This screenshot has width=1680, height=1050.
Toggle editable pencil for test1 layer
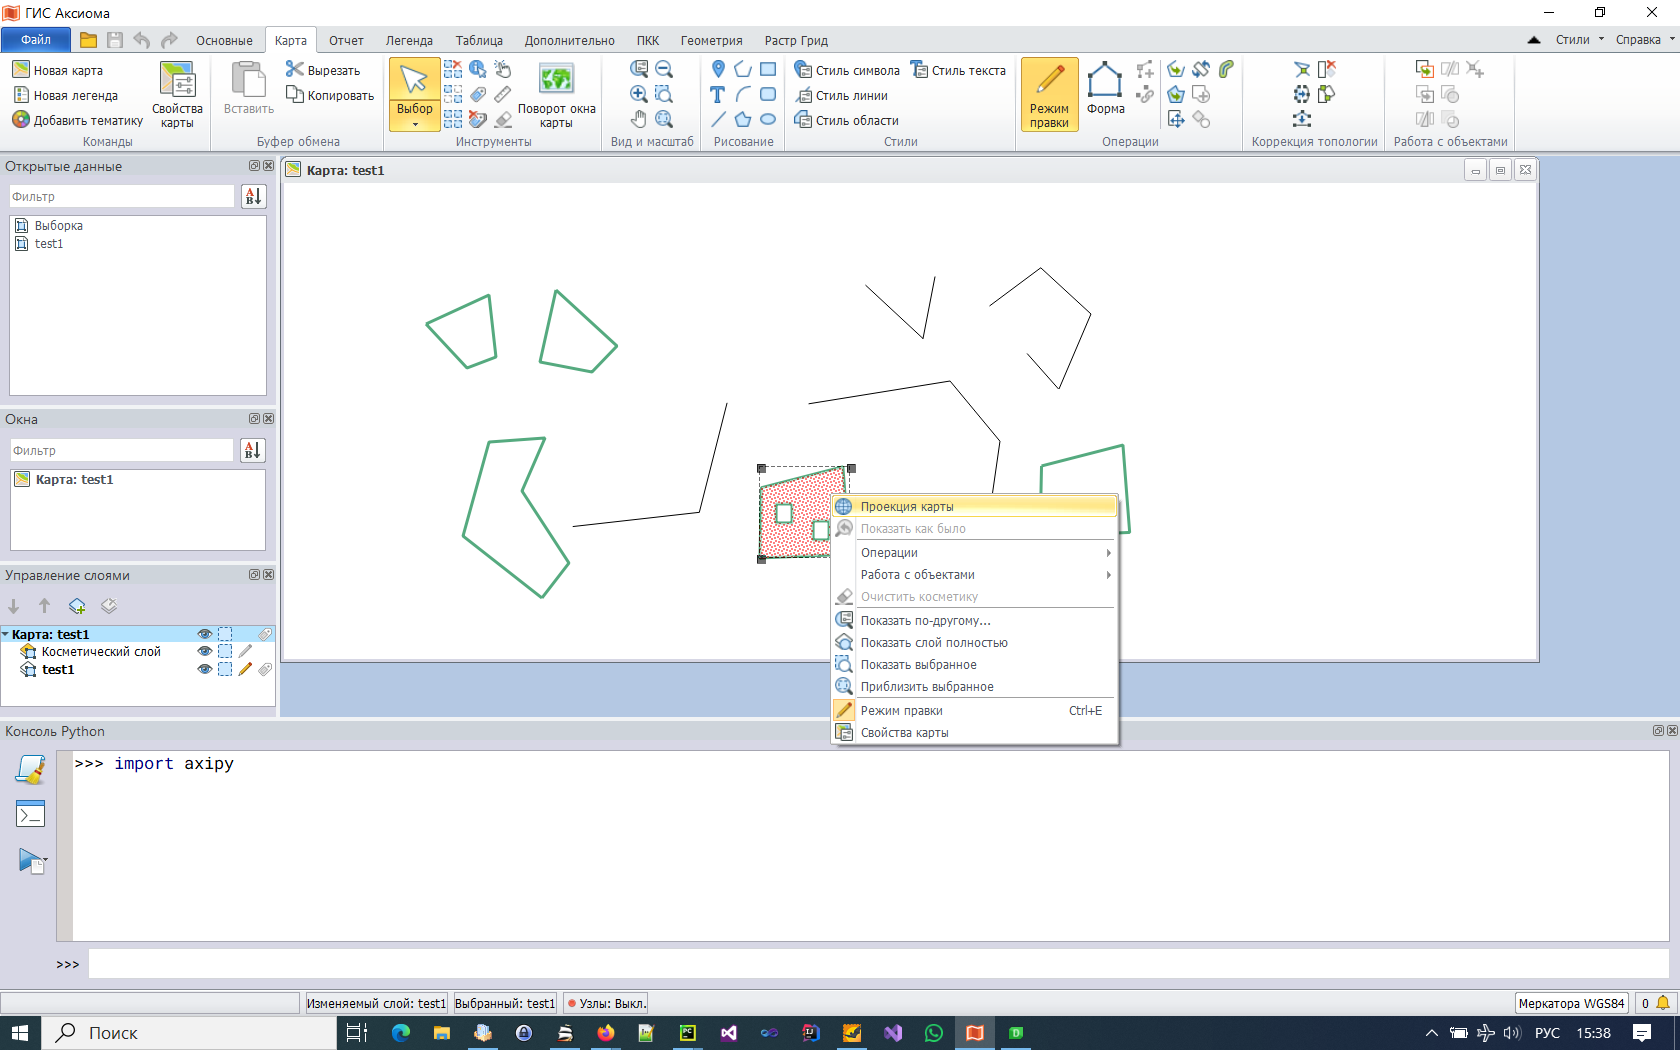tap(245, 669)
